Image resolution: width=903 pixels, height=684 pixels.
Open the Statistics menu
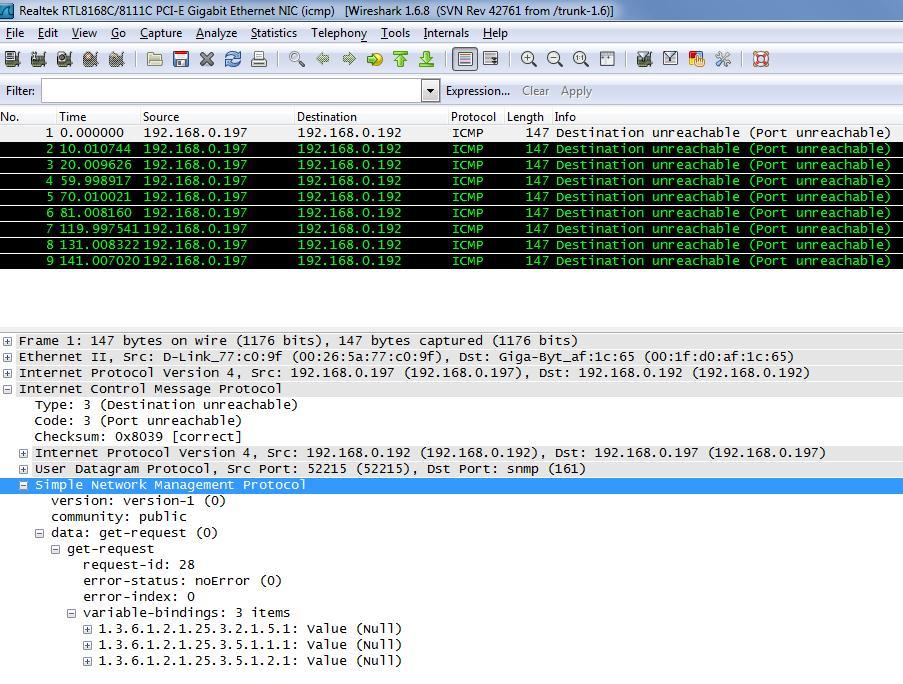click(x=274, y=33)
